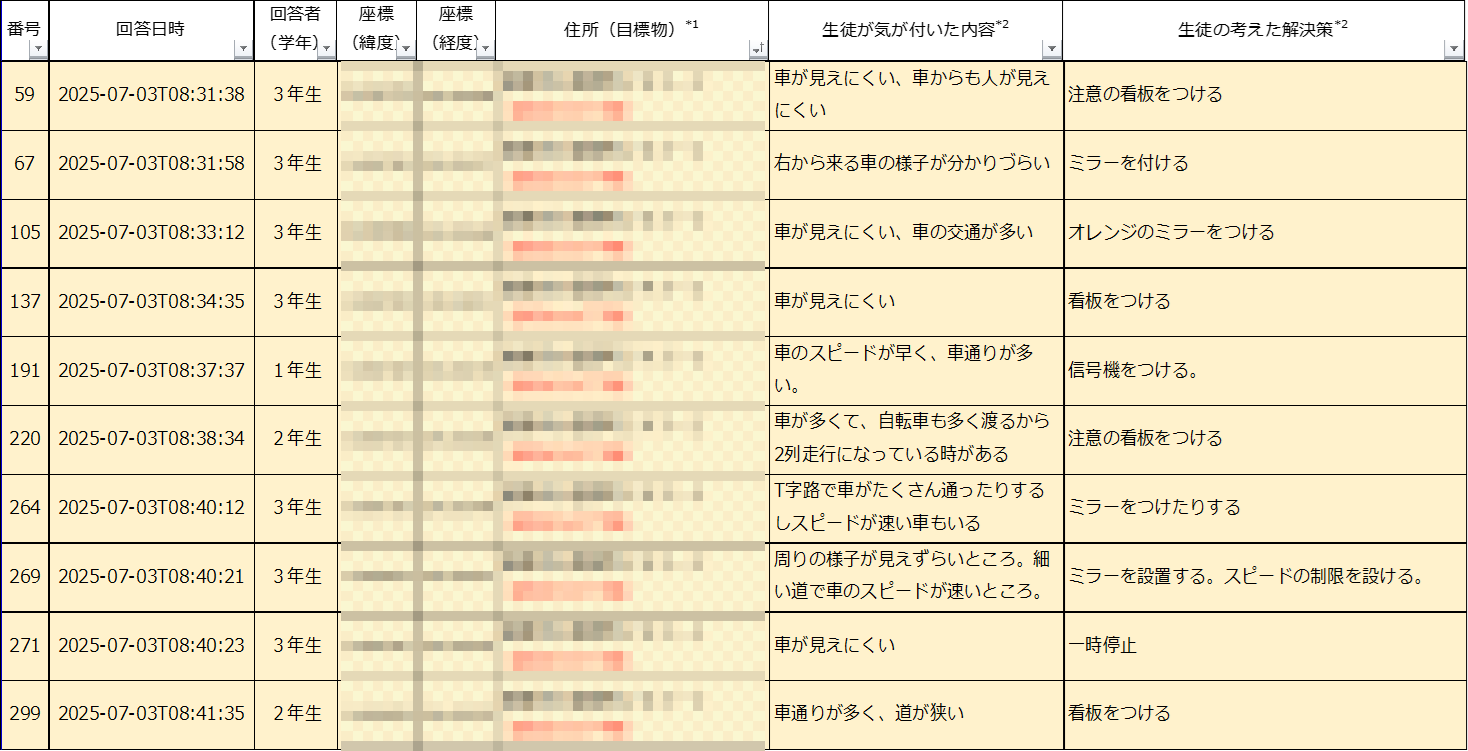This screenshot has height=751, width=1468.
Task: Select the 1年生 grade cell
Action: click(x=297, y=370)
